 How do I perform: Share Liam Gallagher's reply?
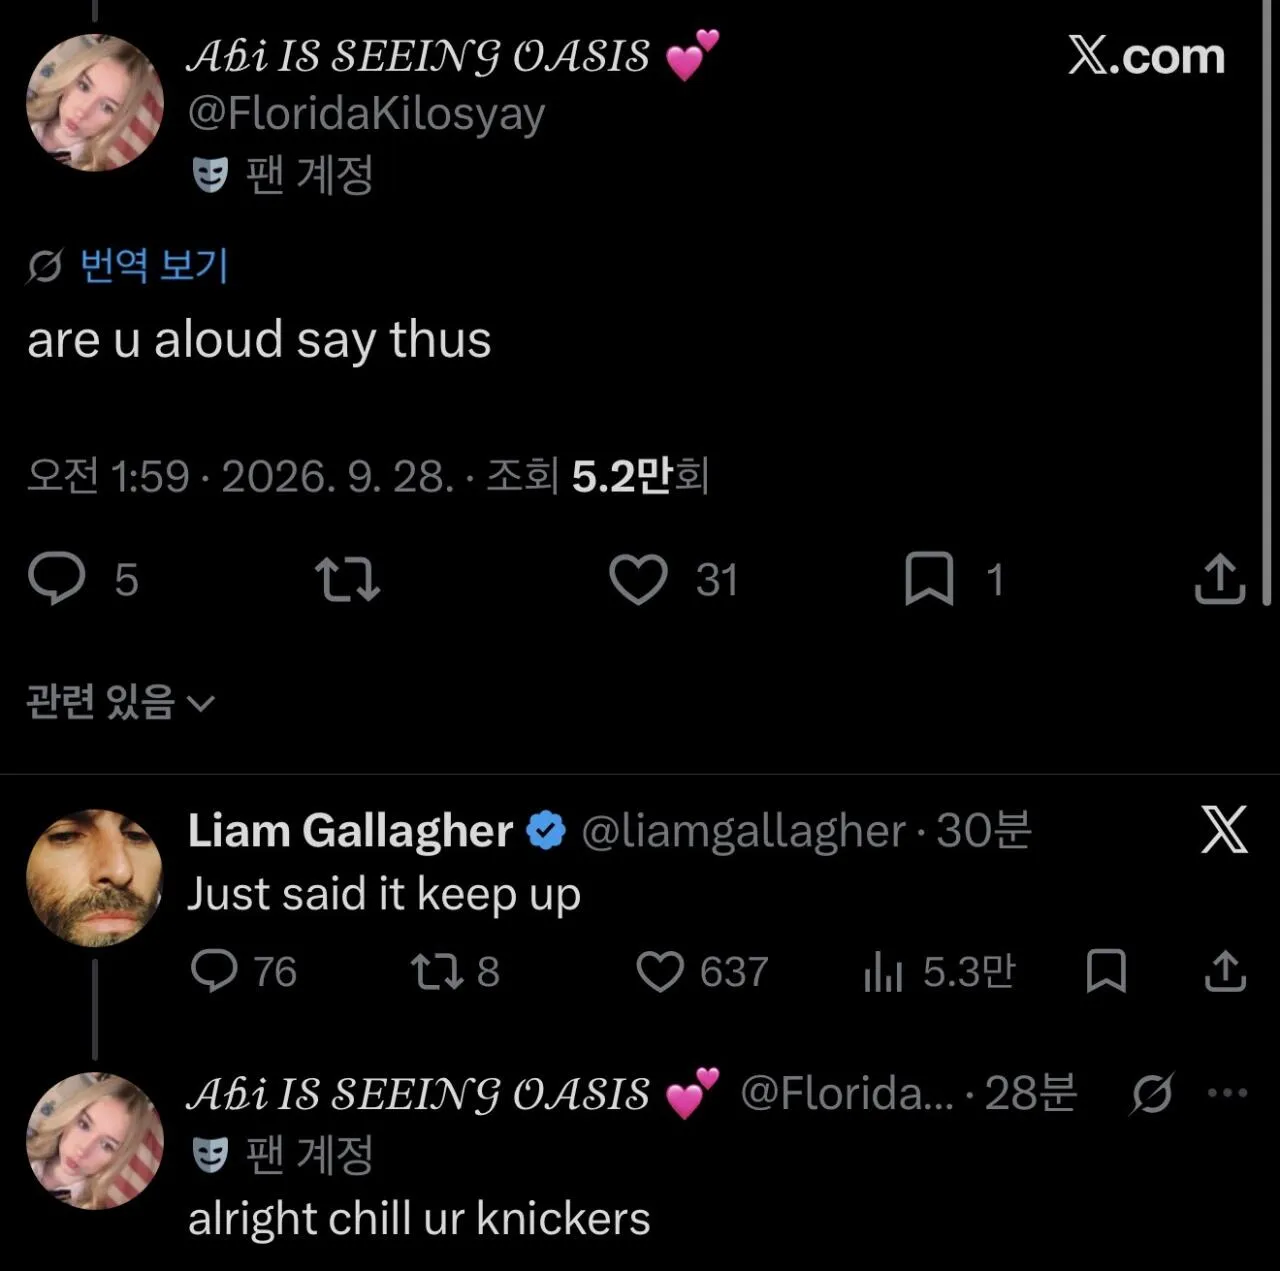(1225, 970)
